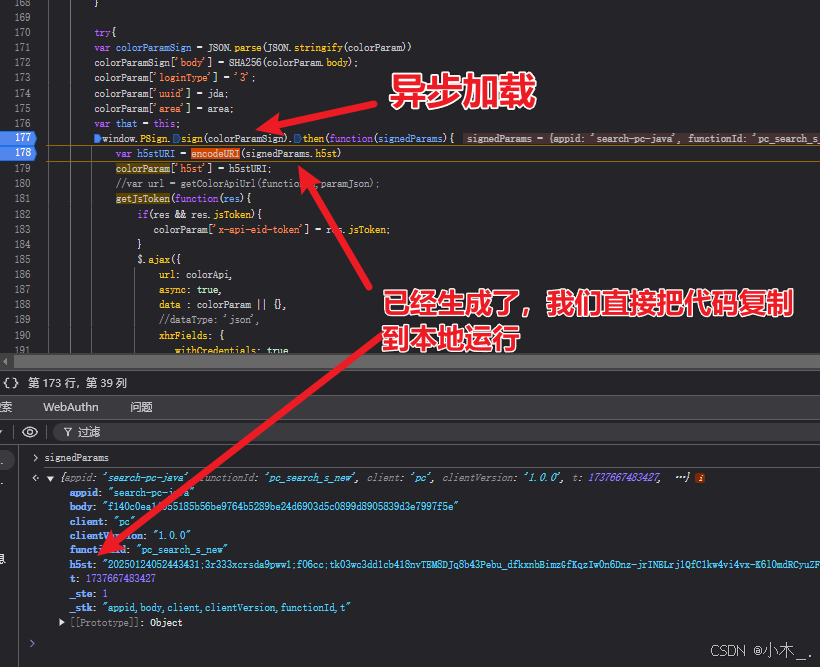Image resolution: width=820 pixels, height=667 pixels.
Task: Click the object info badge icon
Action: 700,478
